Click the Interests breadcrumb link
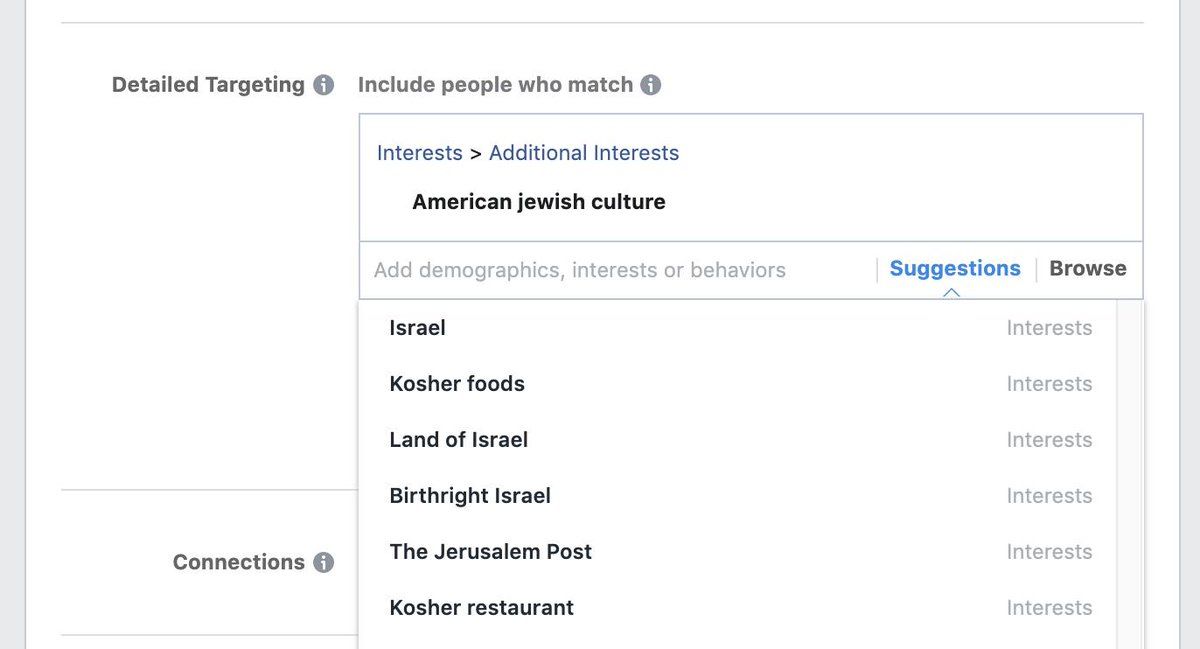 click(x=420, y=153)
